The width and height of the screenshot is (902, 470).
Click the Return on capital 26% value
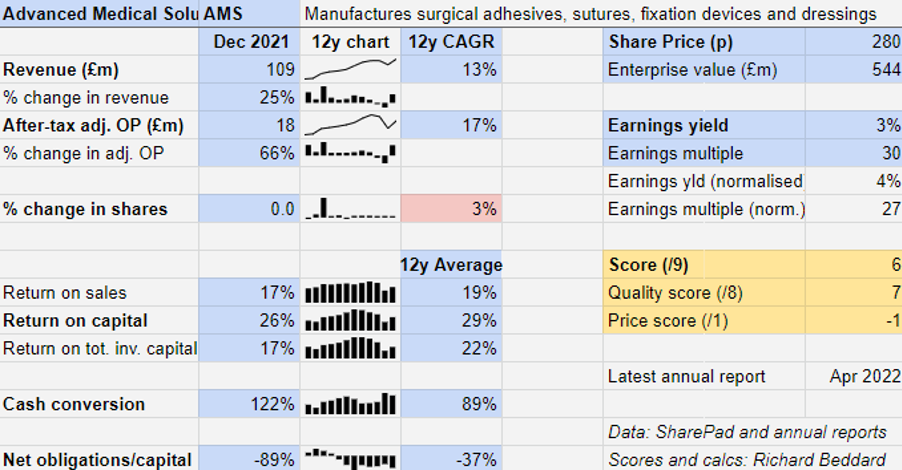(x=250, y=320)
